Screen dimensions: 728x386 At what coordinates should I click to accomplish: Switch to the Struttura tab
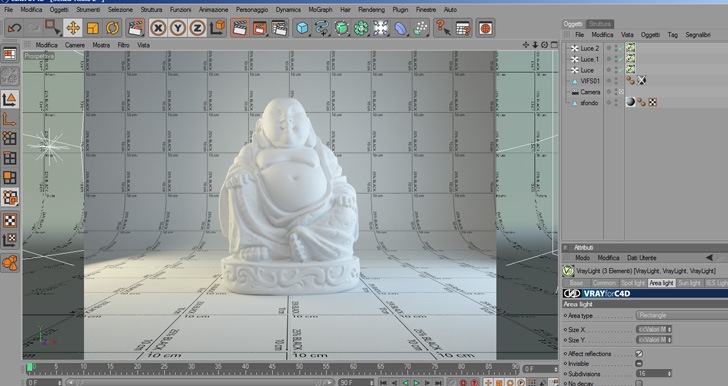click(599, 24)
